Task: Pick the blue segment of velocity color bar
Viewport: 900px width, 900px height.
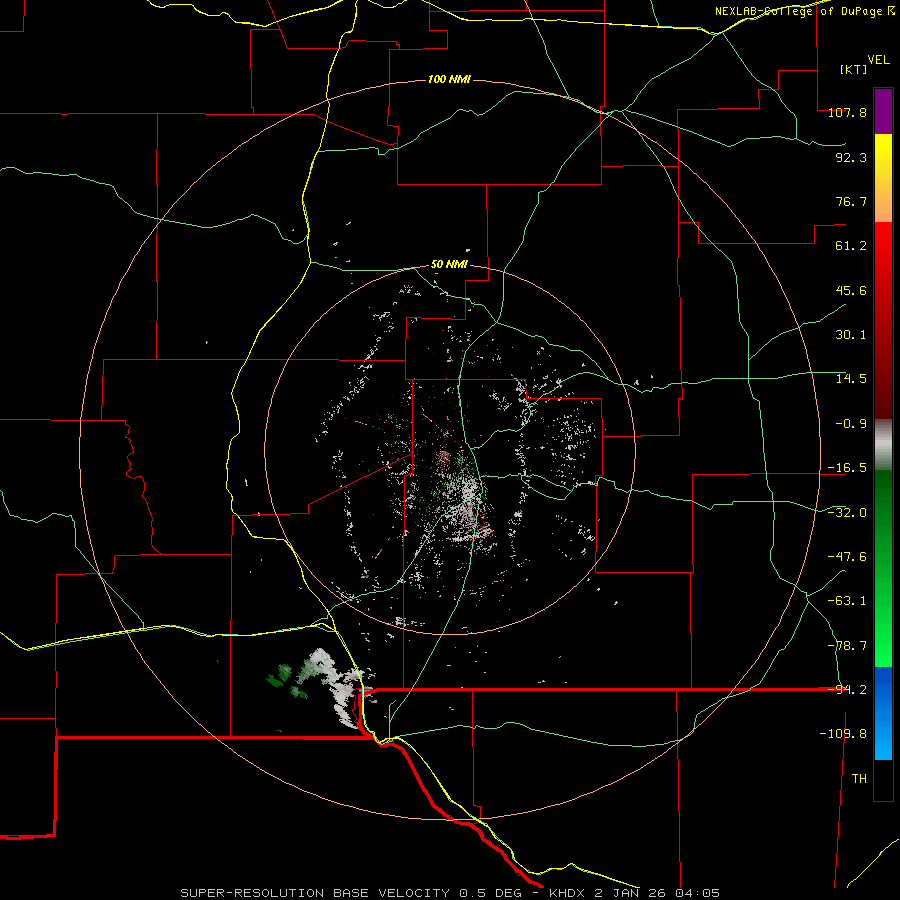Action: tap(883, 713)
